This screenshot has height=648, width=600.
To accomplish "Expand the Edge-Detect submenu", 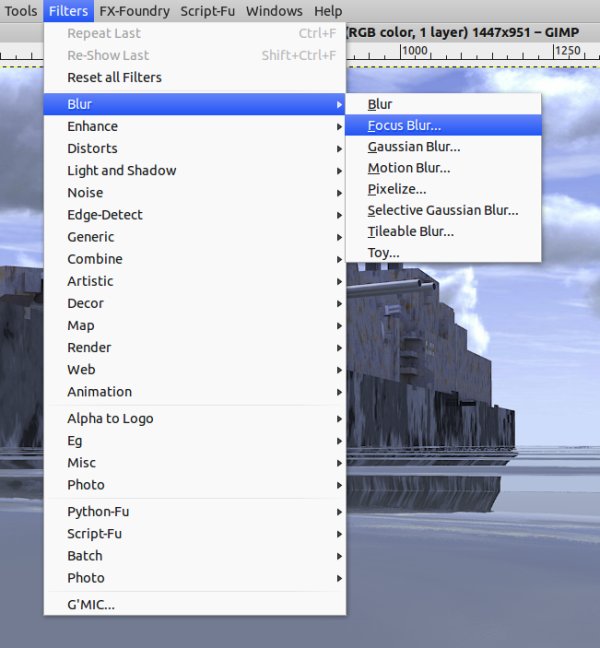I will (x=195, y=214).
